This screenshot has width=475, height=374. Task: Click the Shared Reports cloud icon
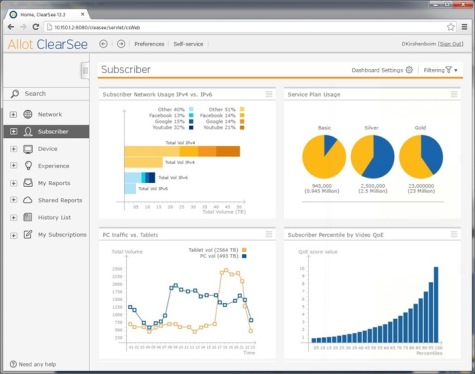pos(28,200)
